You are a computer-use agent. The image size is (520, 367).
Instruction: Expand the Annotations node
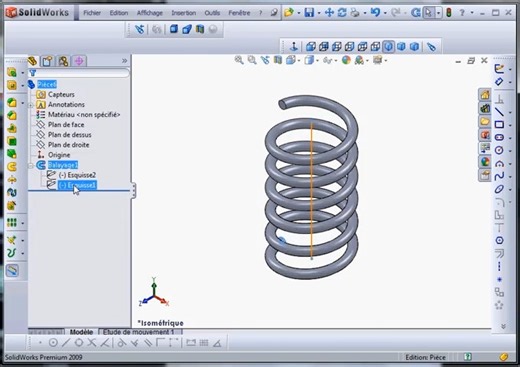(30, 105)
